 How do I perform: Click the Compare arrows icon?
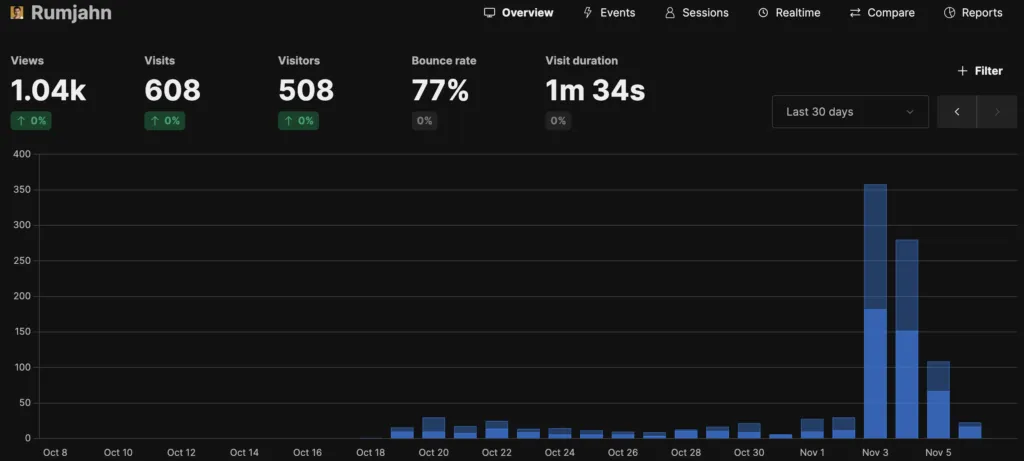click(855, 13)
